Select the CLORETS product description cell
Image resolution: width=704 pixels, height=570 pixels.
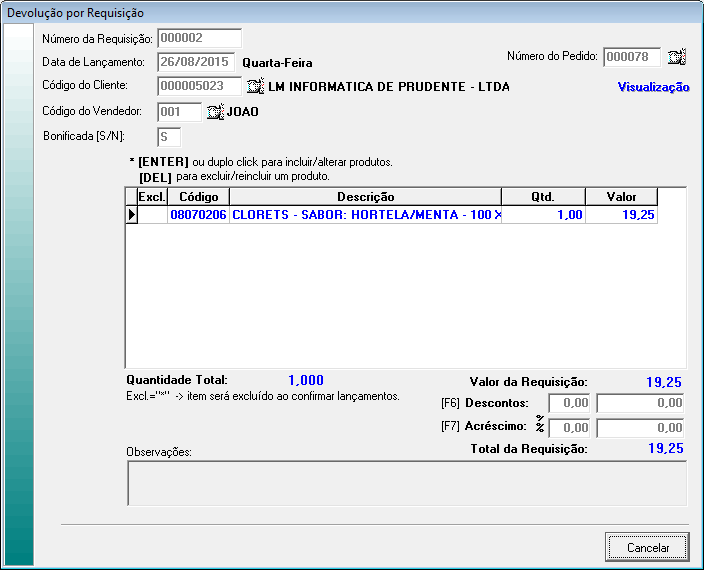tap(365, 215)
